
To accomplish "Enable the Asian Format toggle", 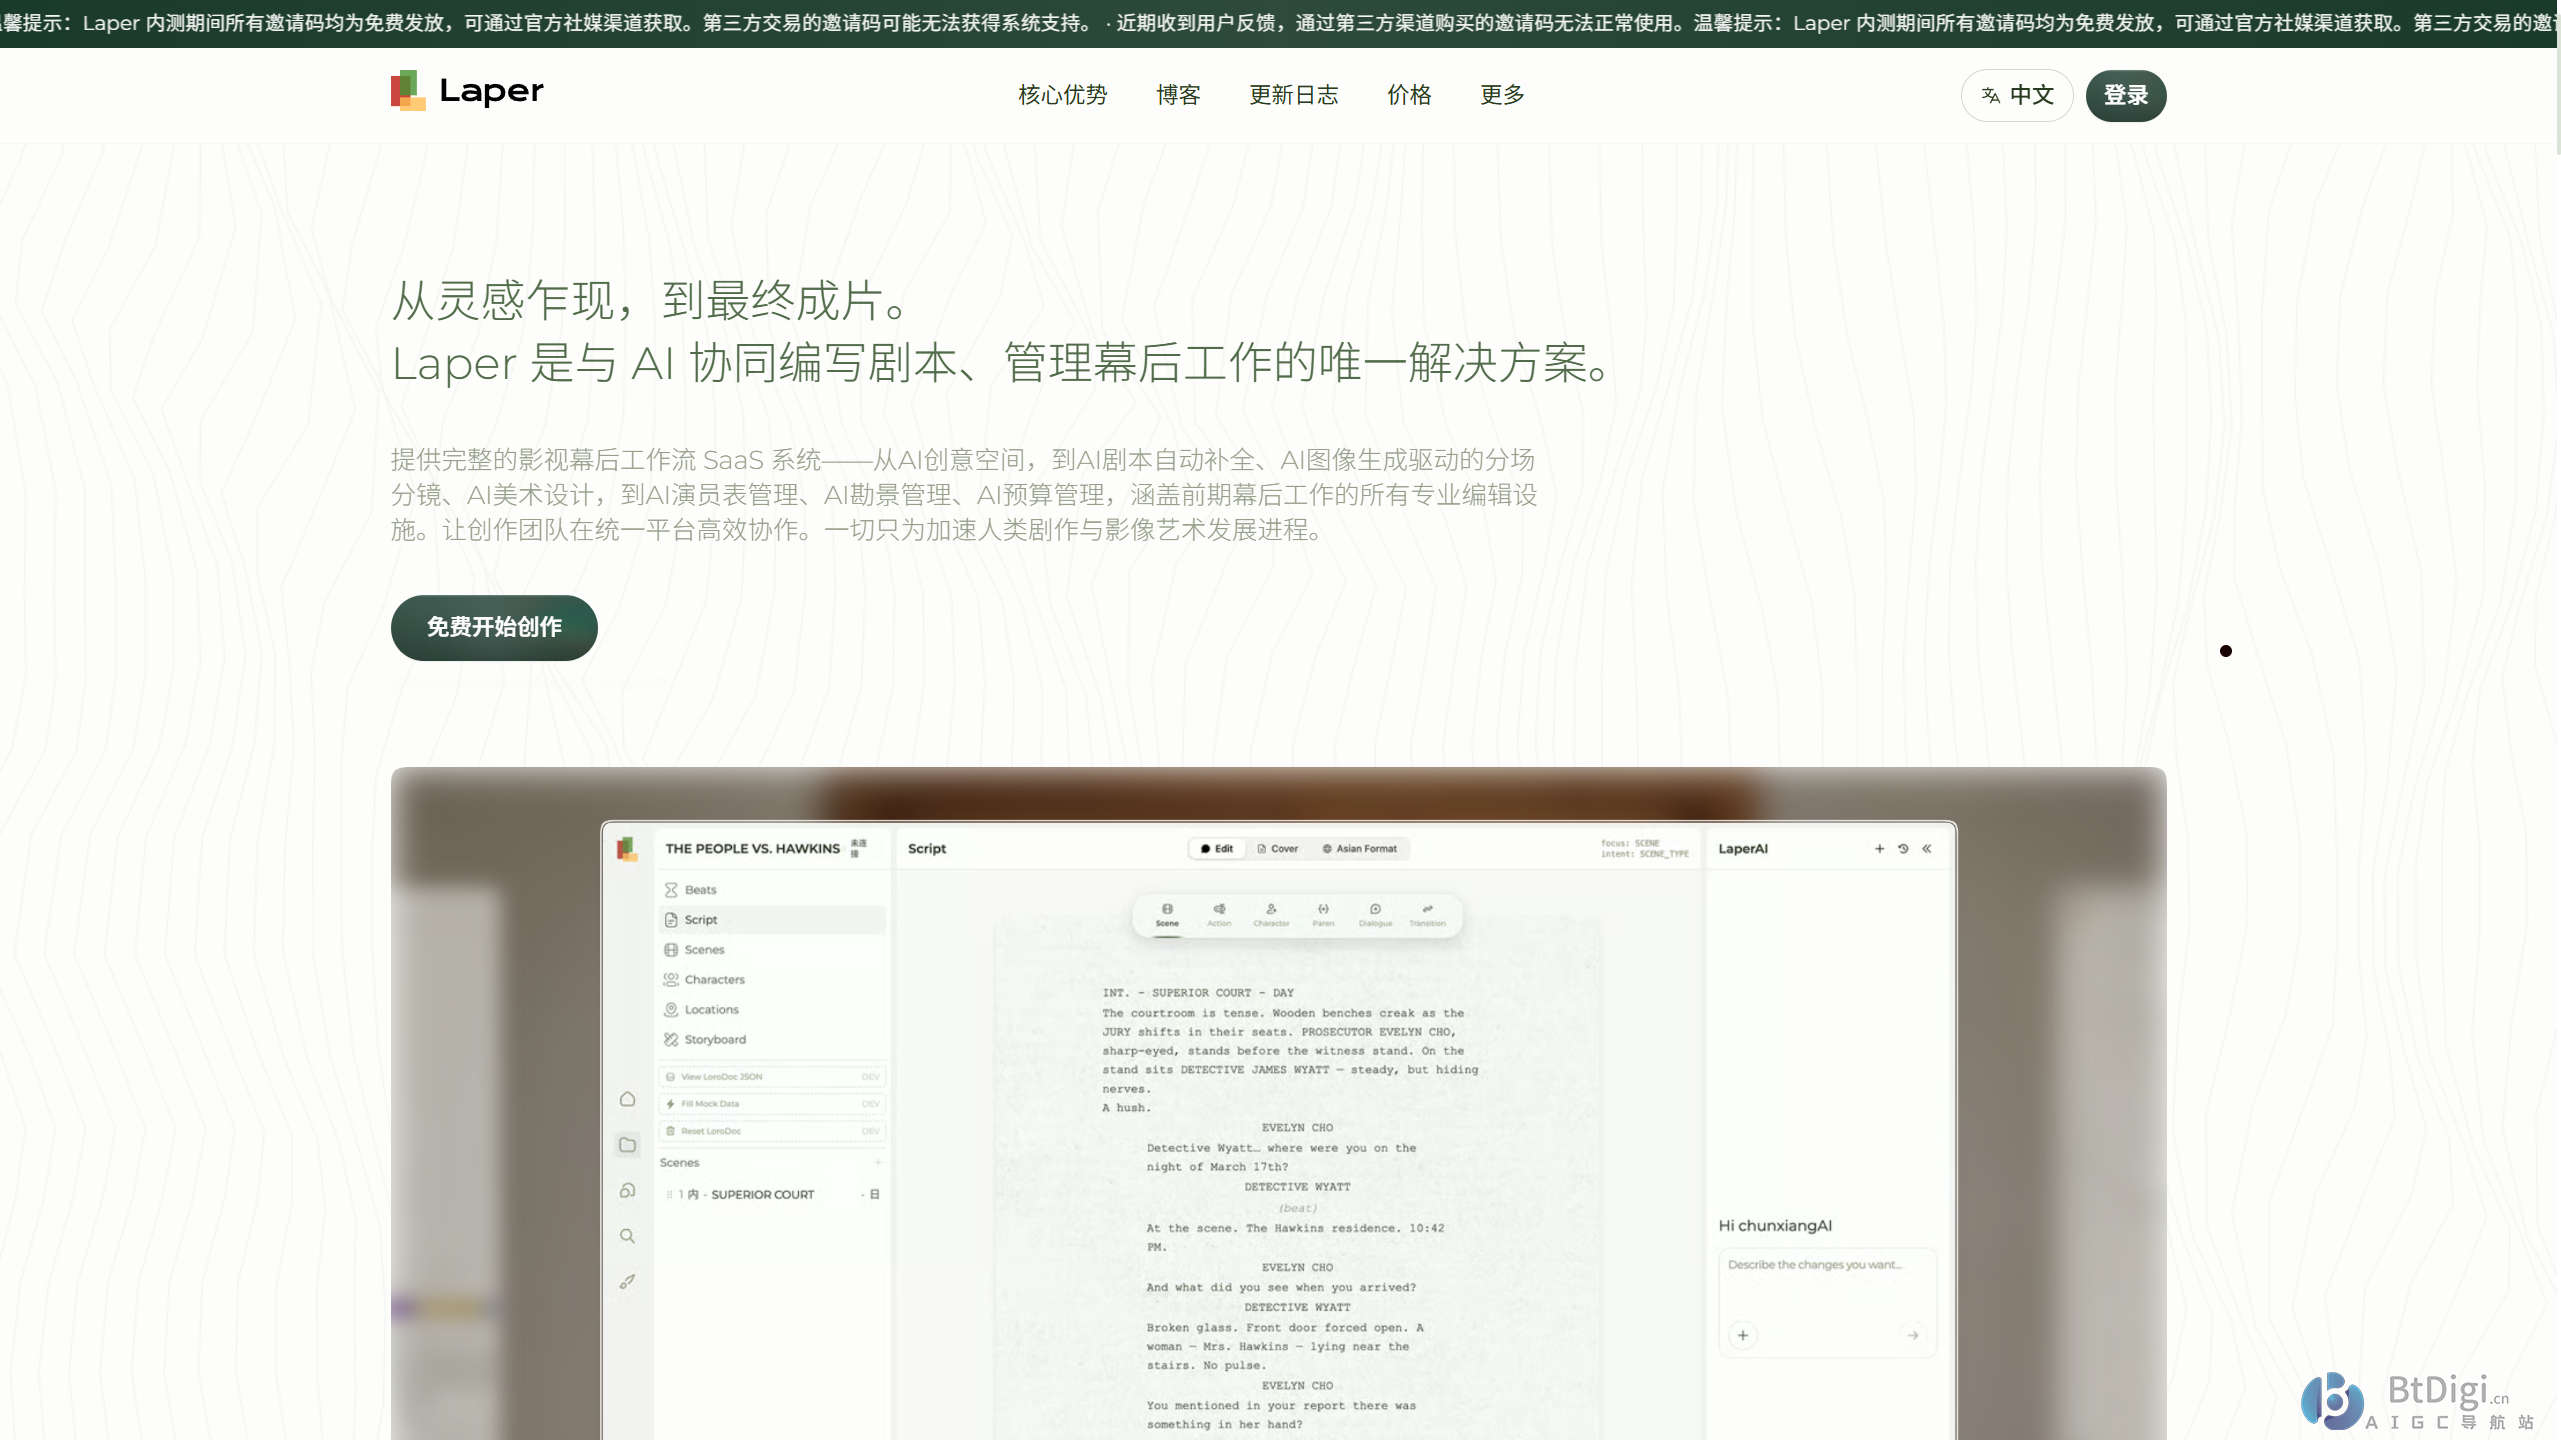I will 1360,849.
